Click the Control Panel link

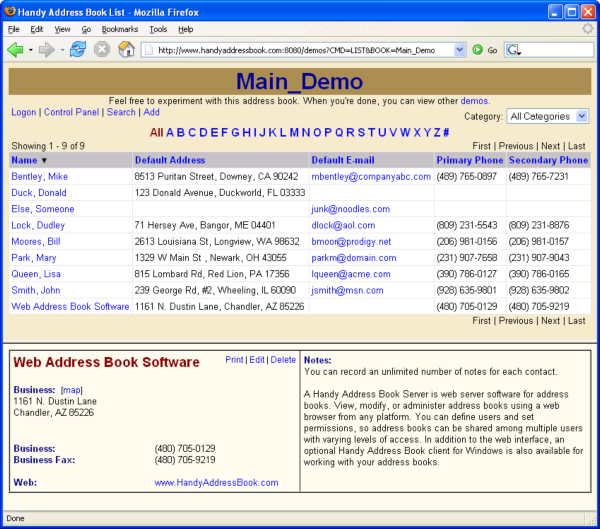[71, 112]
